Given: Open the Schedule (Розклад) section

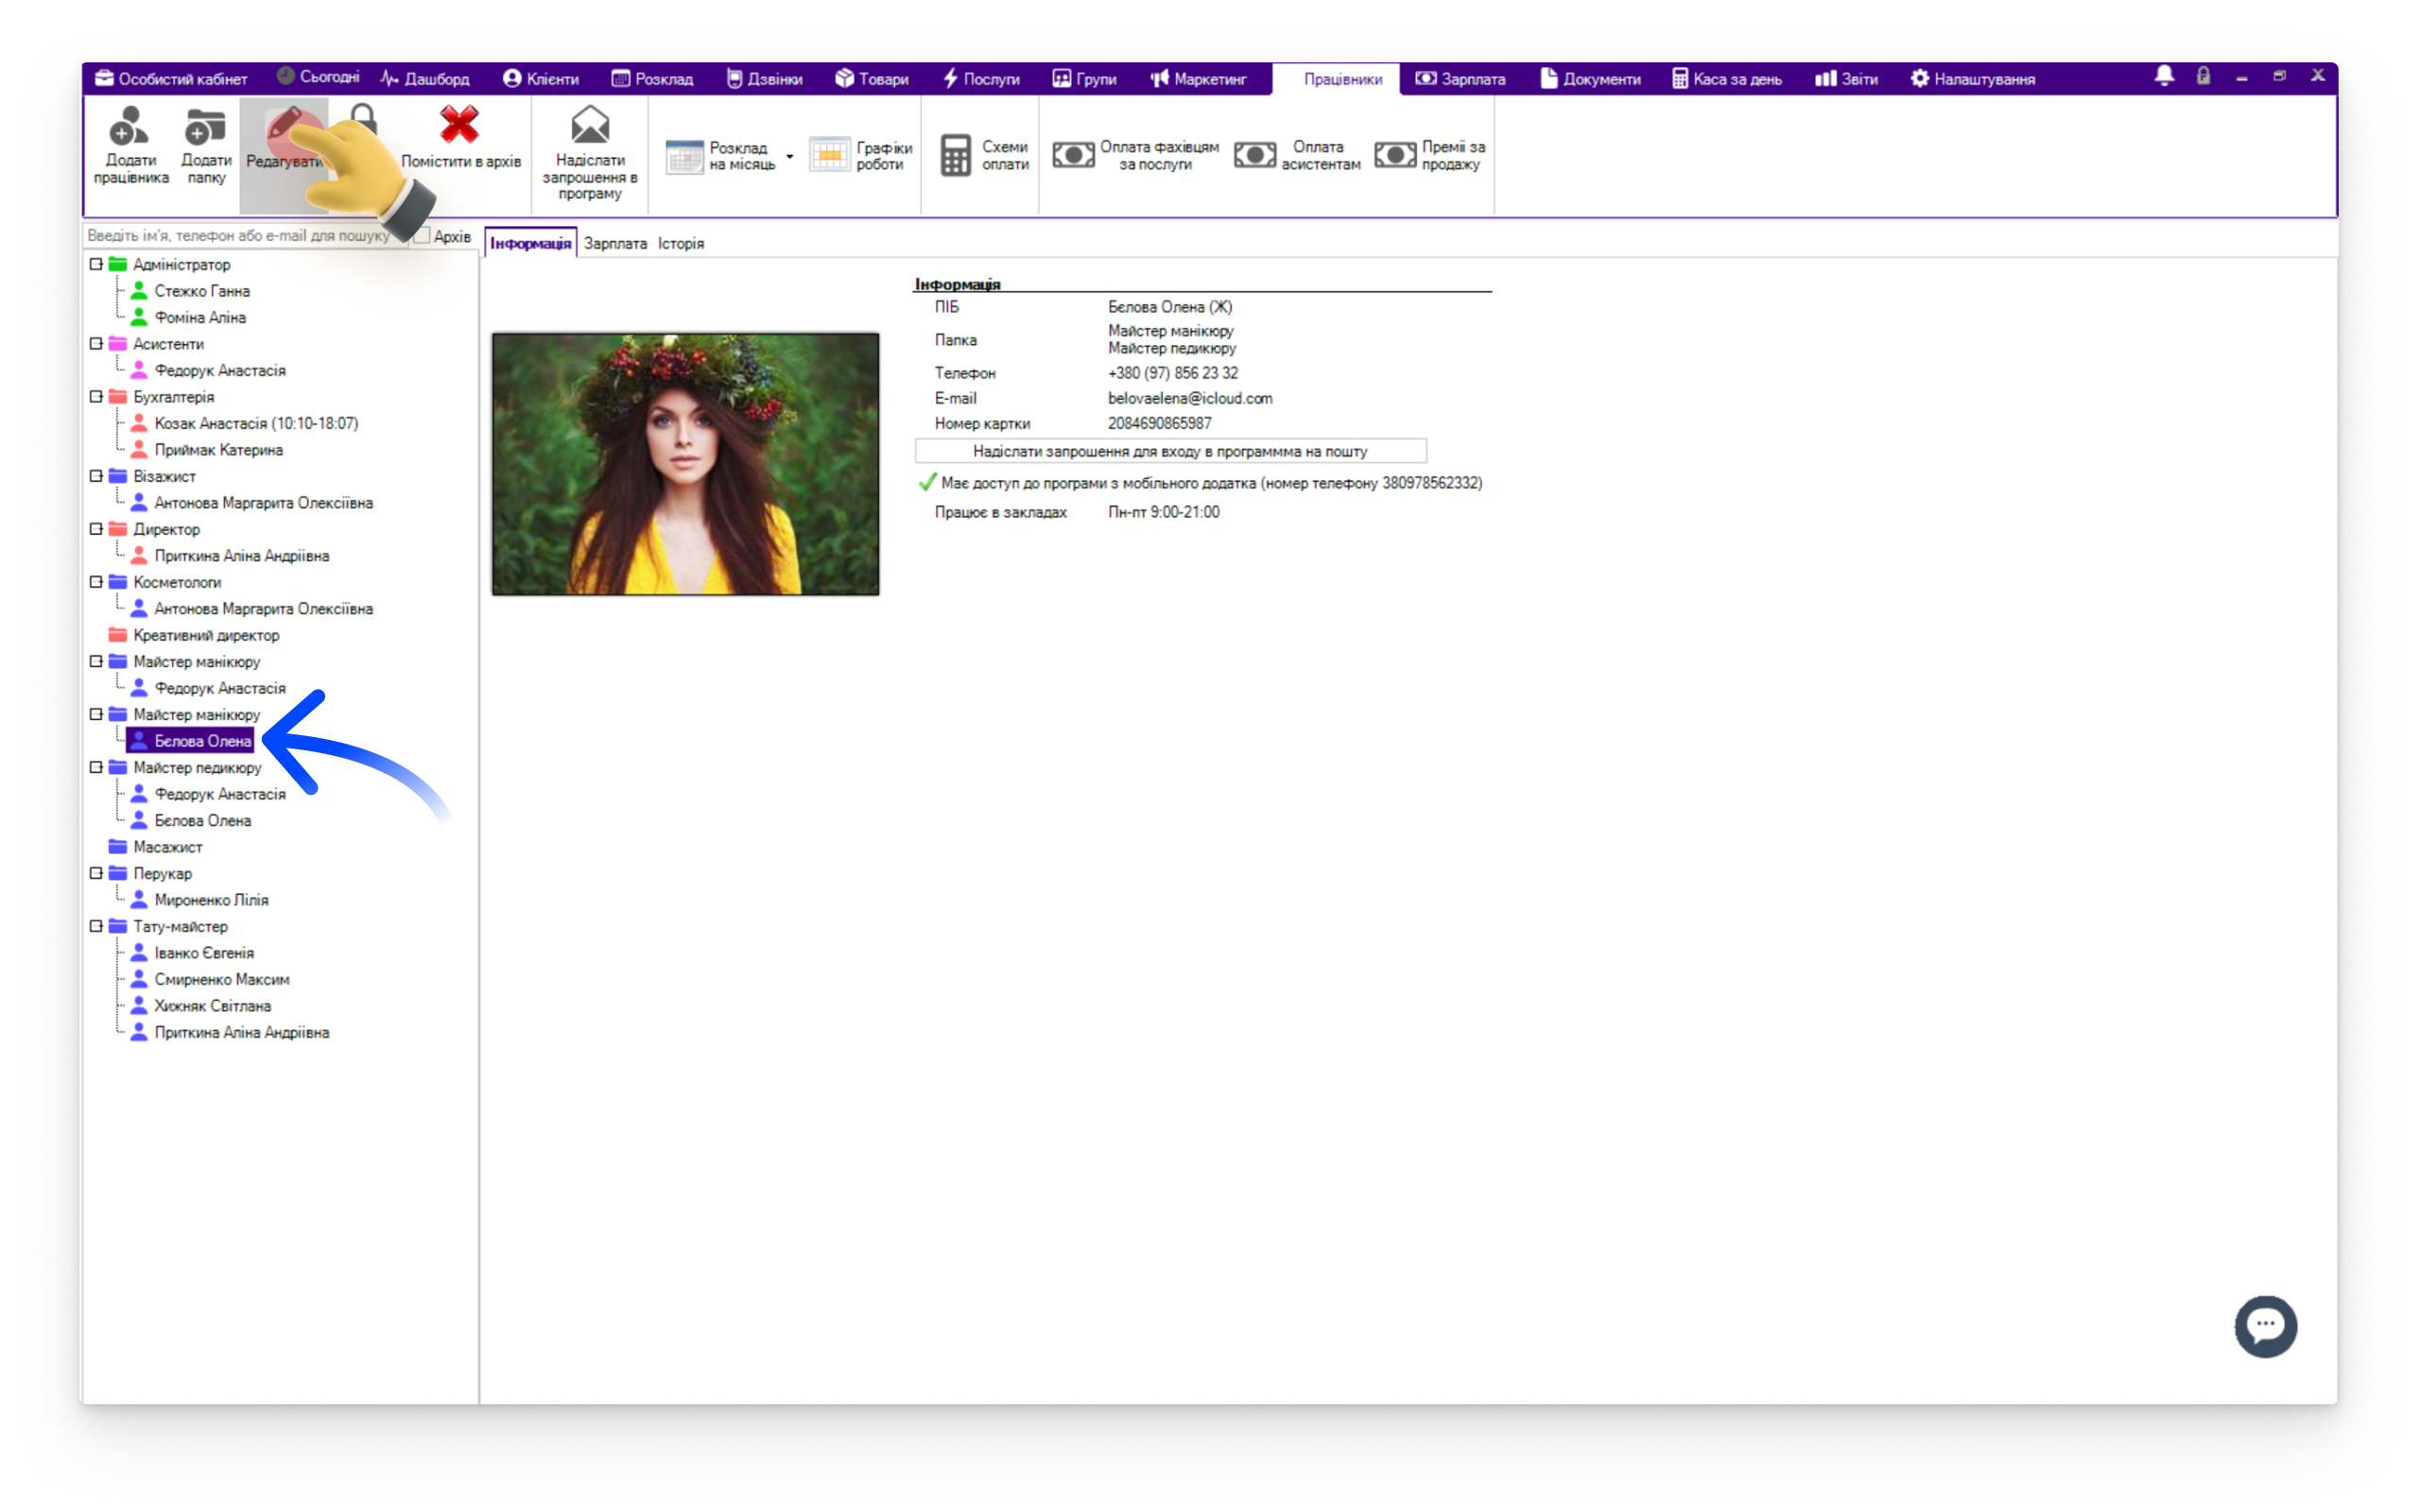Looking at the screenshot, I should (x=652, y=79).
